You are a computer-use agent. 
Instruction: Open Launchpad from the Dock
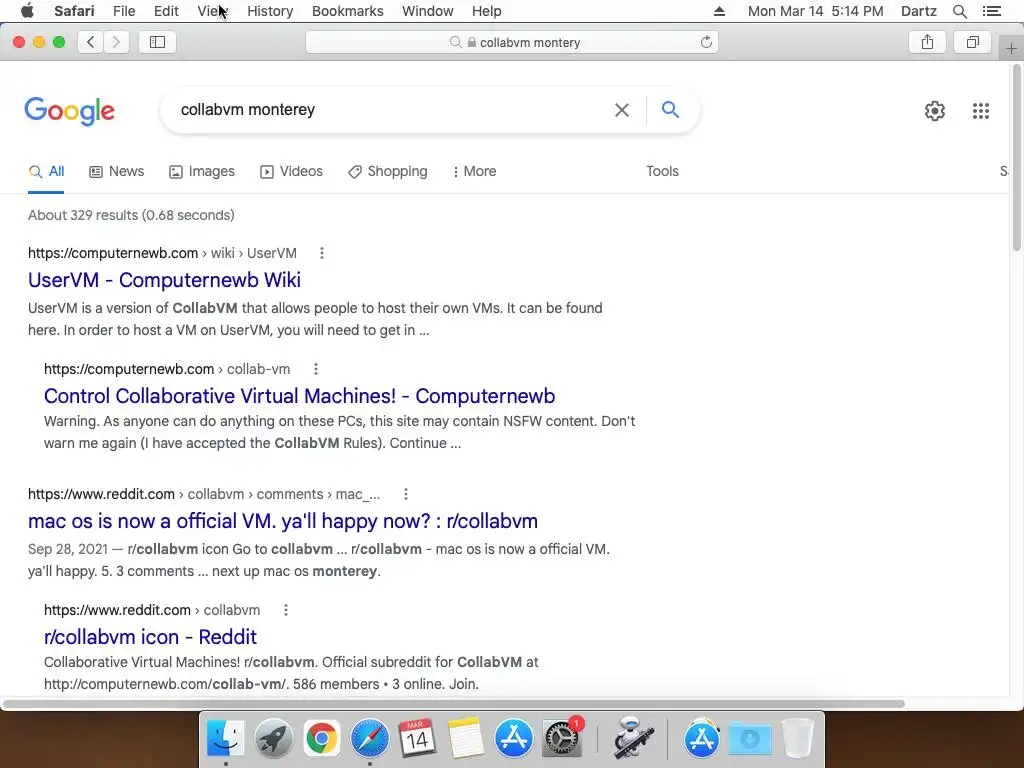273,739
